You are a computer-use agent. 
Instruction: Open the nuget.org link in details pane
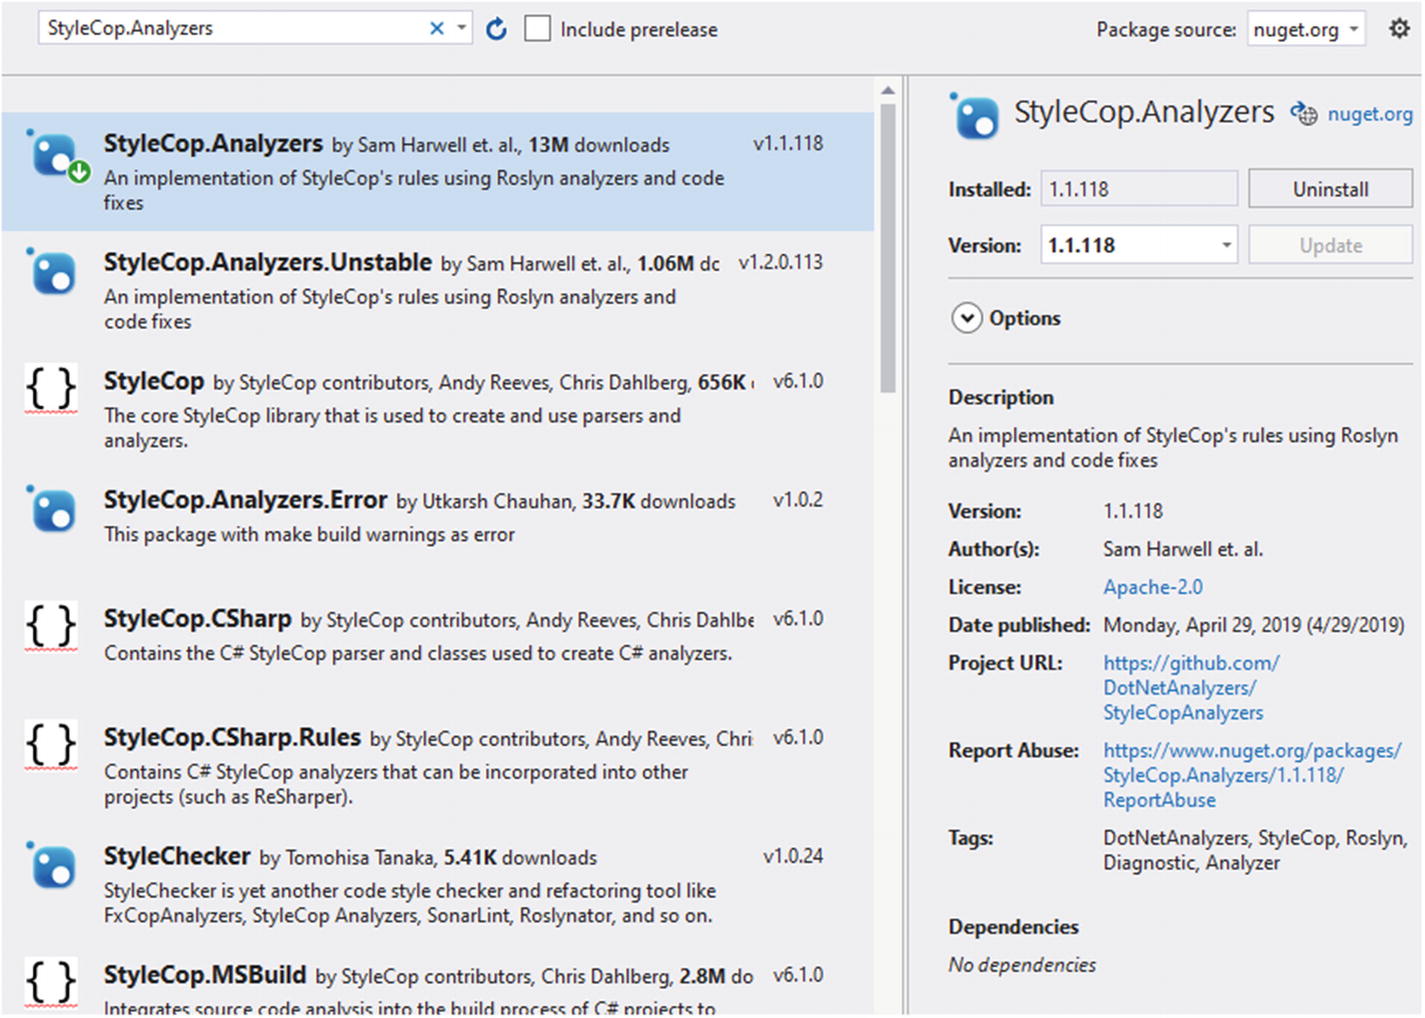coord(1369,114)
